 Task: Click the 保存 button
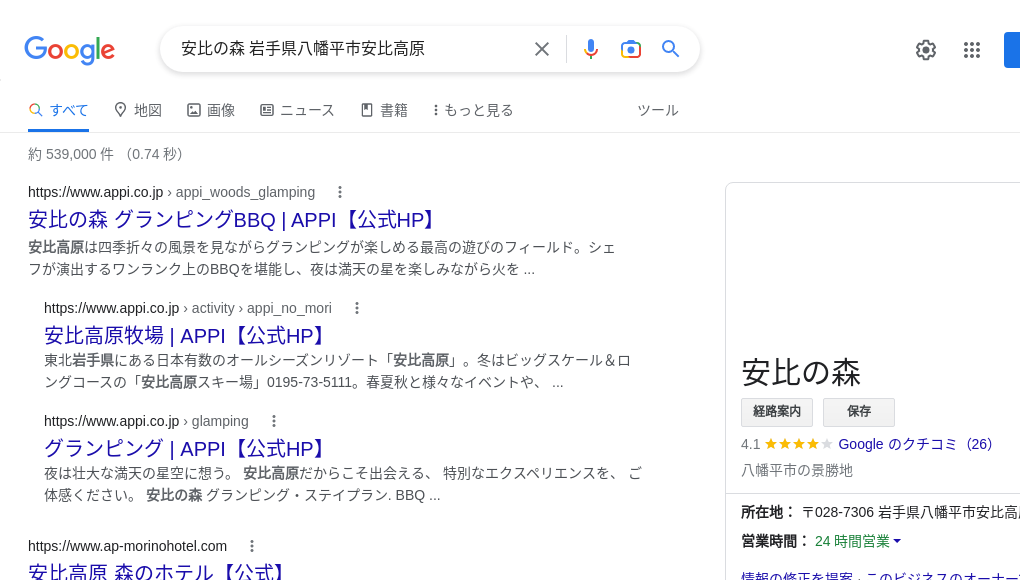858,412
